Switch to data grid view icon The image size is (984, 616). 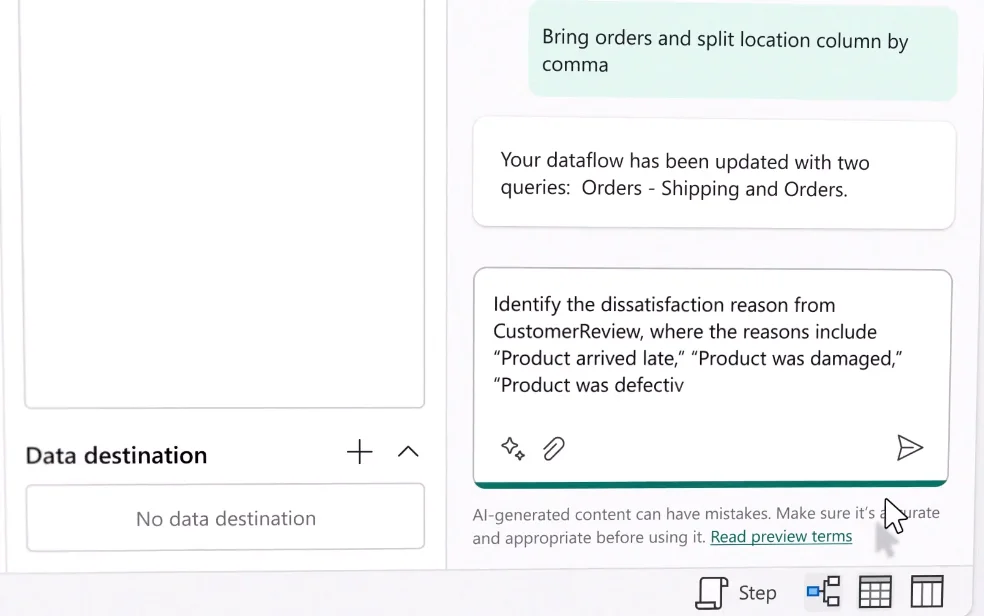[875, 592]
